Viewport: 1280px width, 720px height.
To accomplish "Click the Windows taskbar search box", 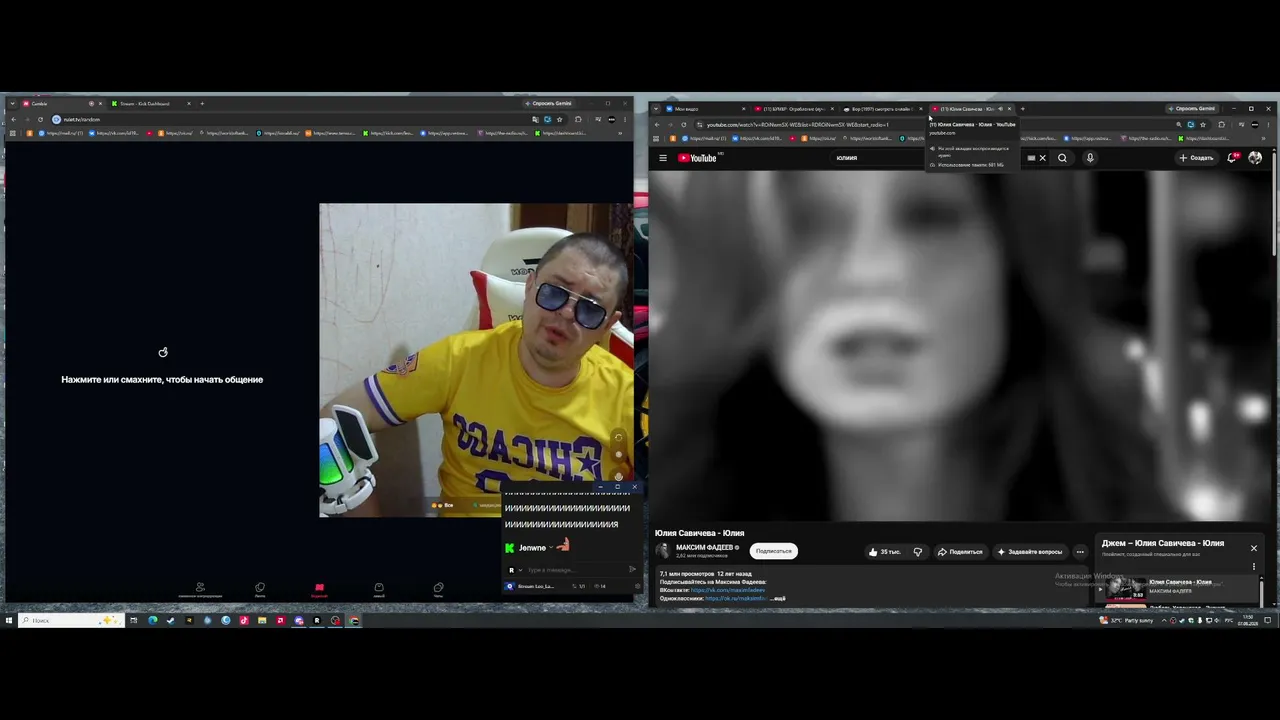I will coord(70,620).
